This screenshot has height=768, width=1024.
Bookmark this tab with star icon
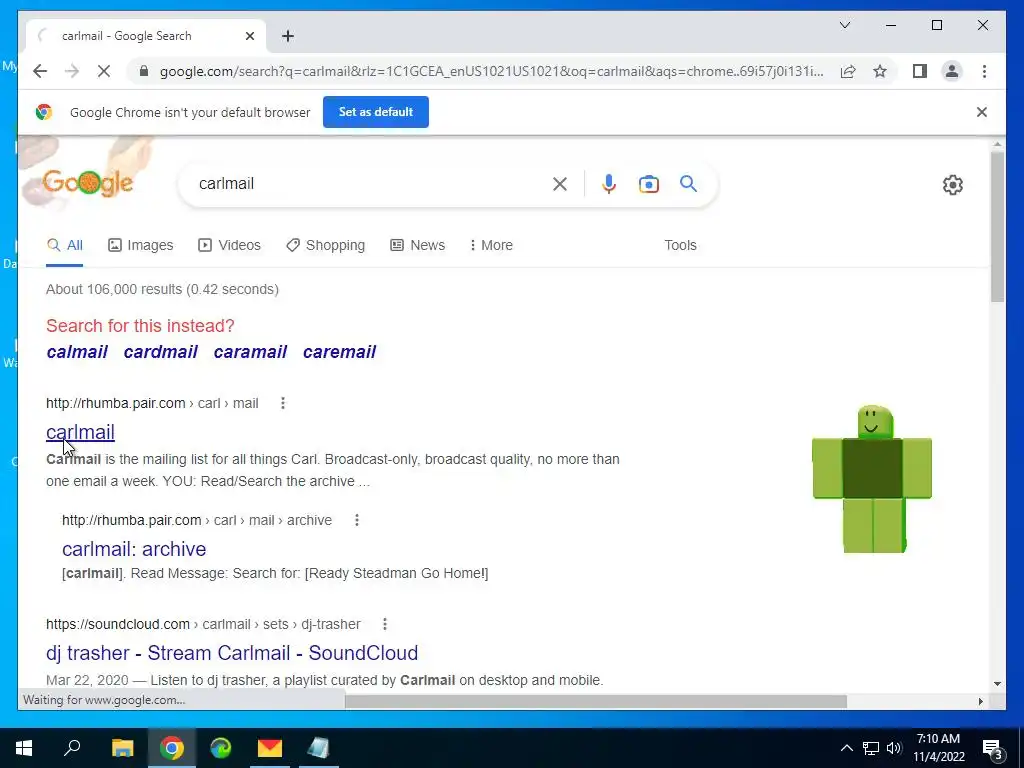pos(880,71)
